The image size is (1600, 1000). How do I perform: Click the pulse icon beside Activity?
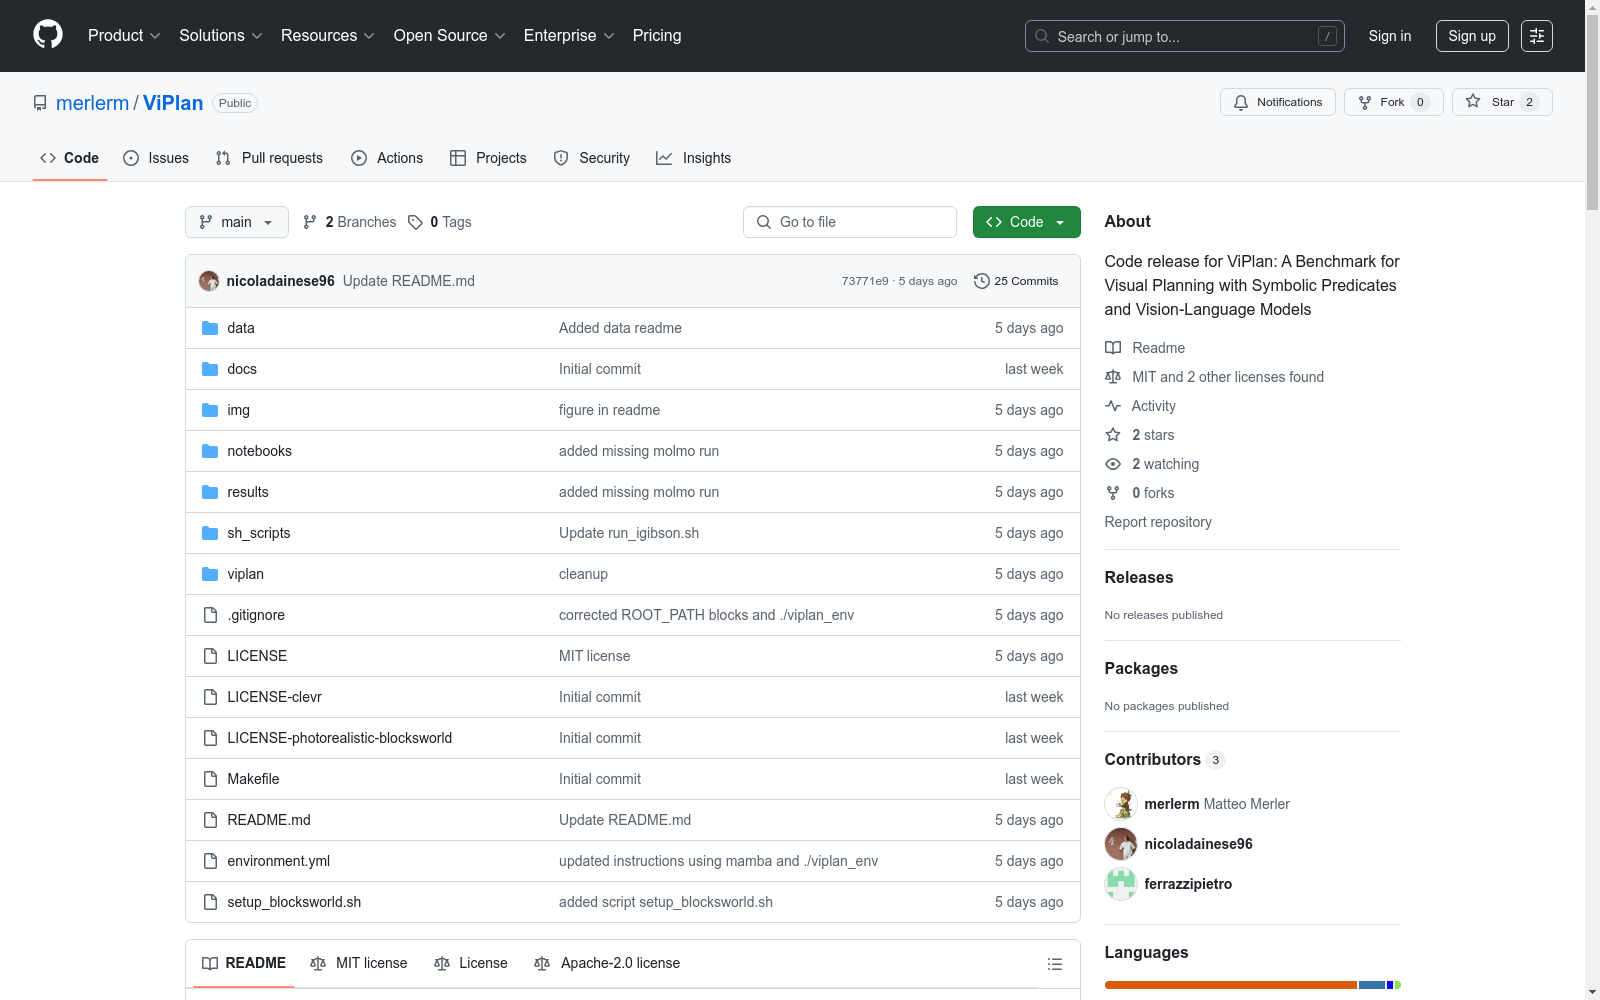coord(1113,406)
